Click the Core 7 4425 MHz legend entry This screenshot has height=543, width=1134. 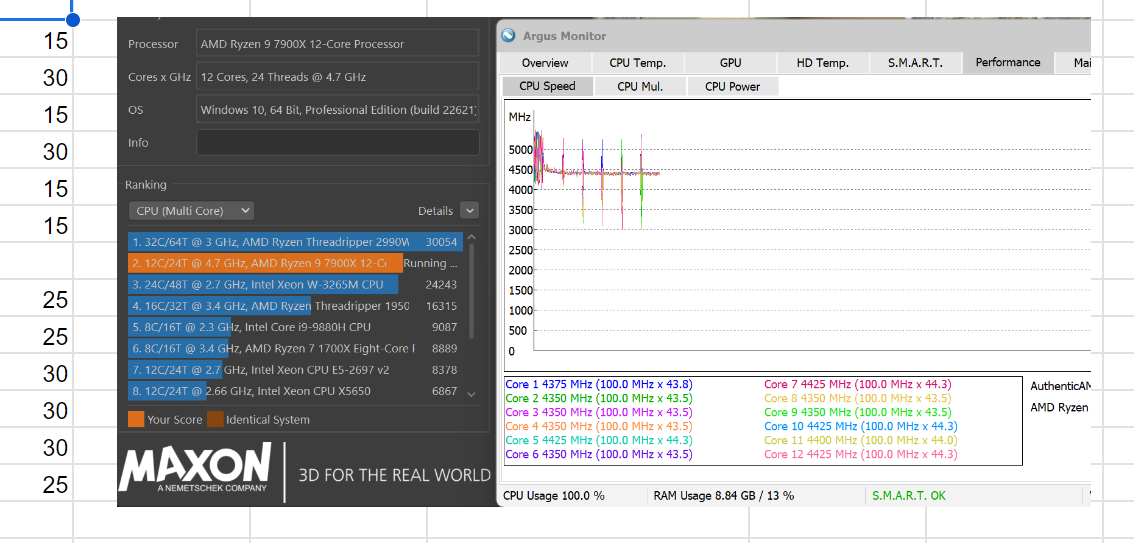[858, 385]
